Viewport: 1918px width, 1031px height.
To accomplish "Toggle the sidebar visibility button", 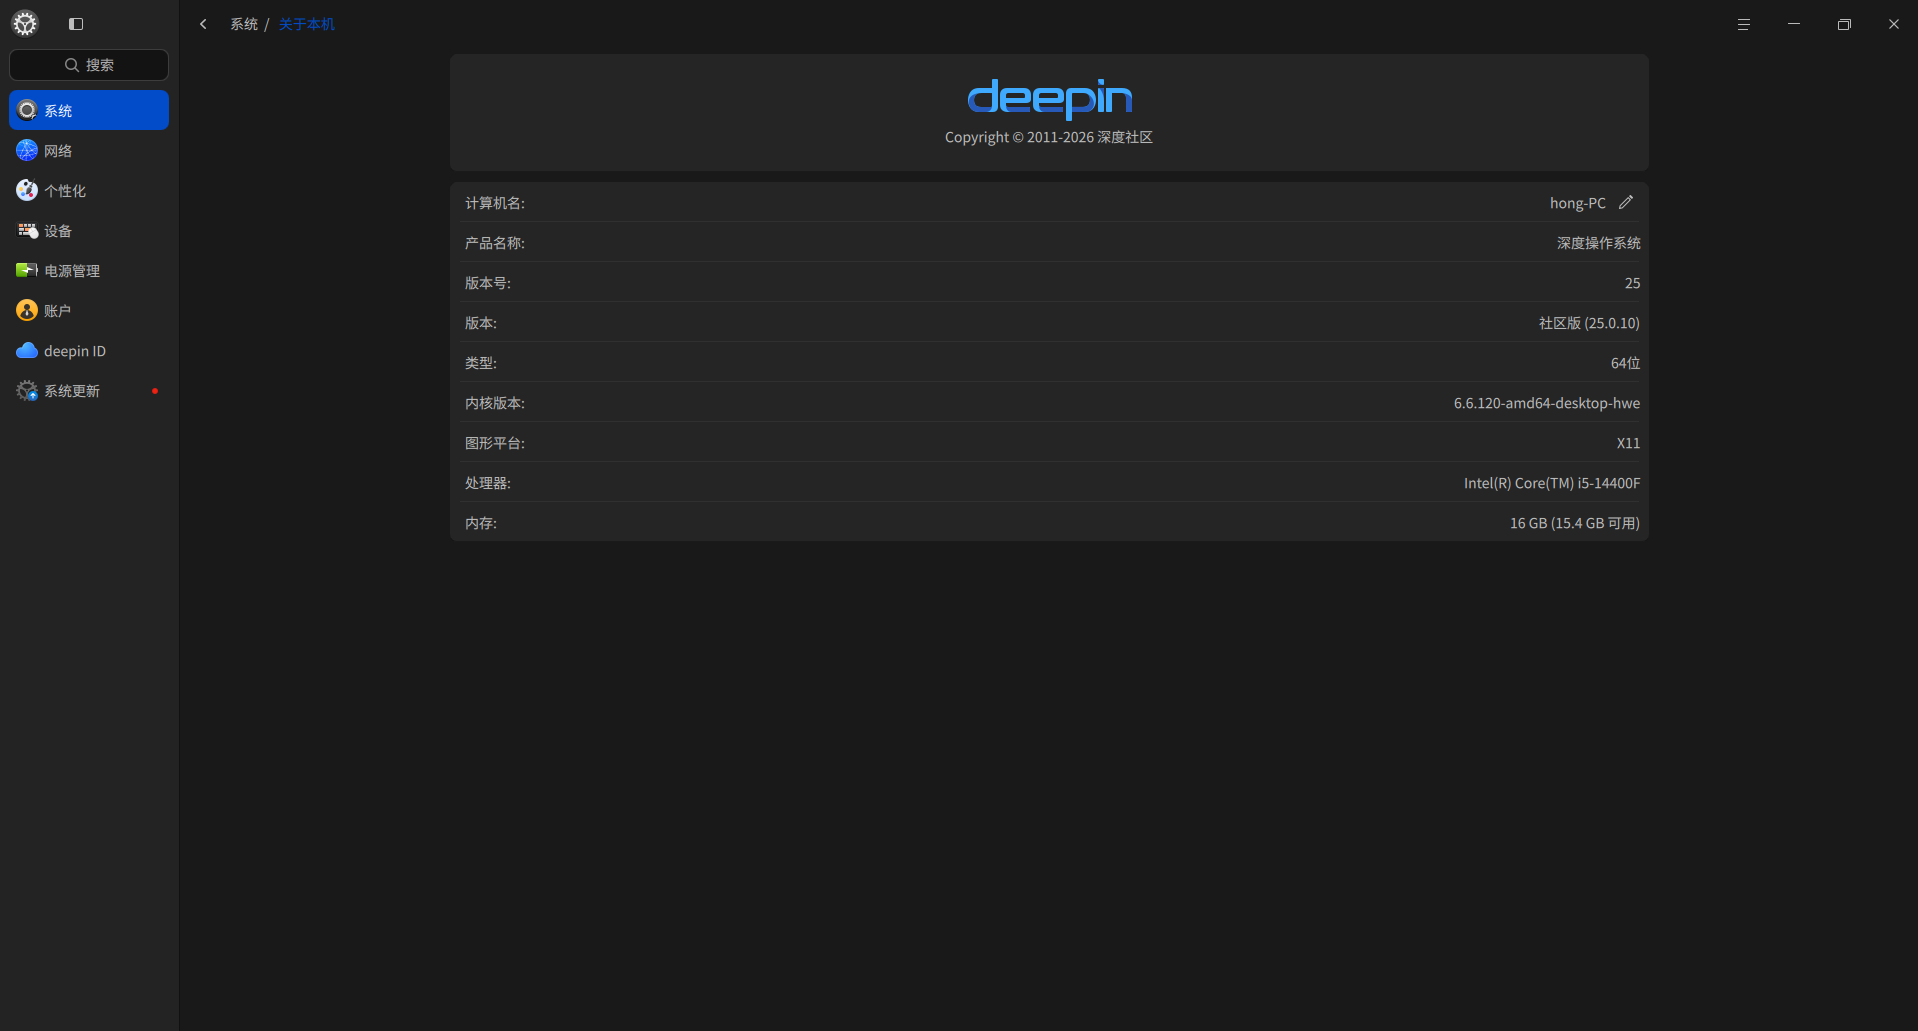I will pos(76,24).
